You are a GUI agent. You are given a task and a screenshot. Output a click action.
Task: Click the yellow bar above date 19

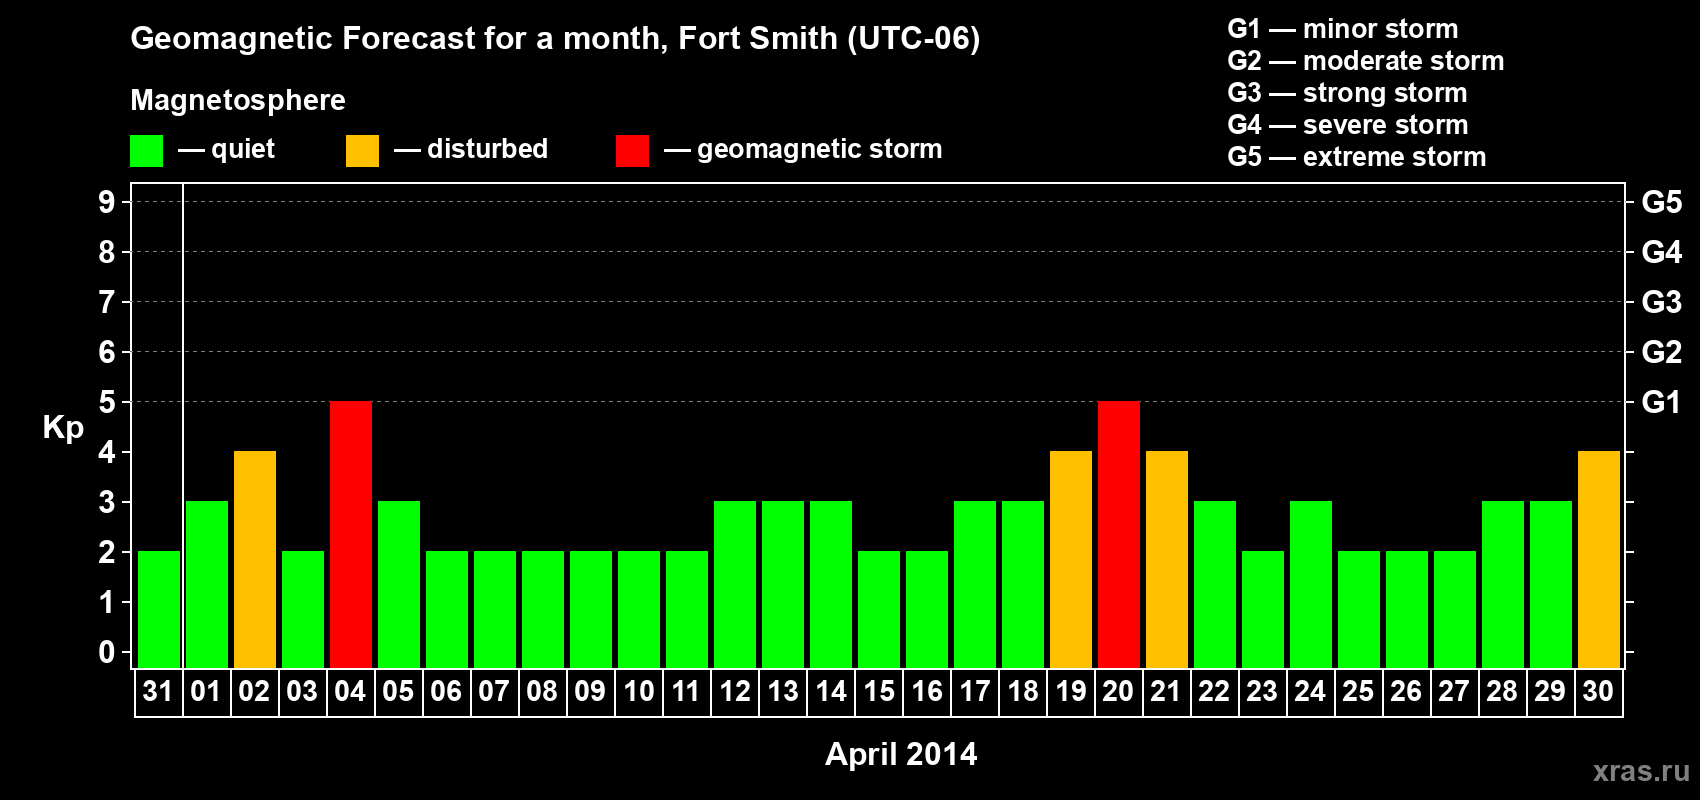[x=1071, y=559]
